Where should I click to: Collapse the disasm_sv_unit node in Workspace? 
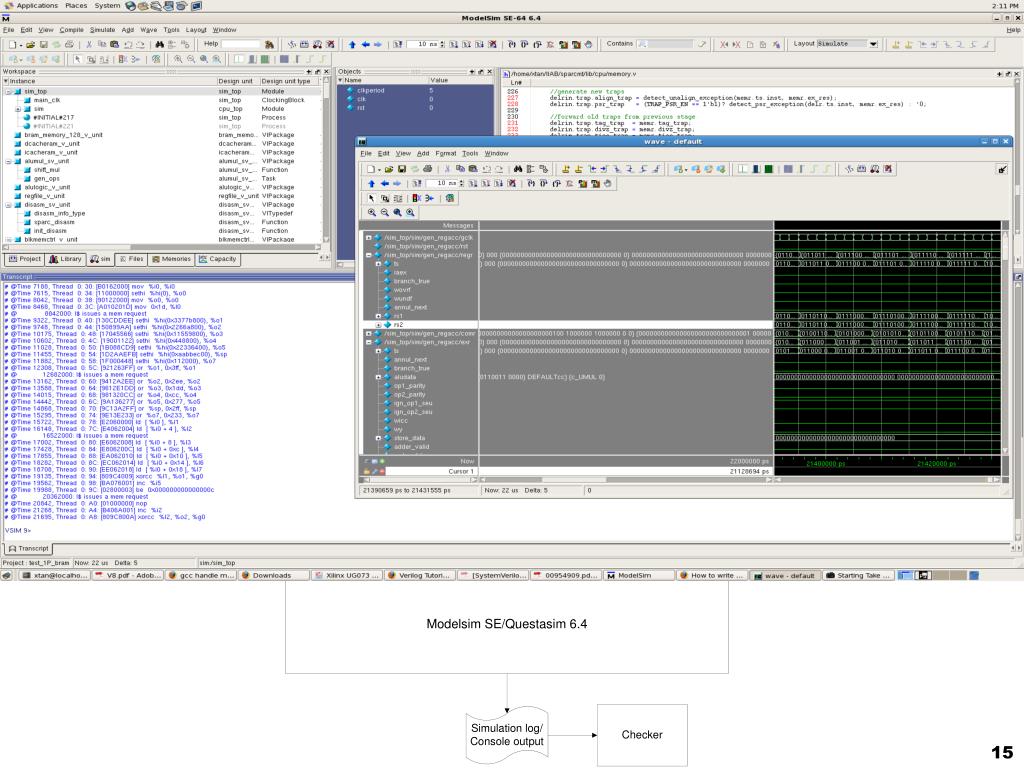[x=9, y=205]
